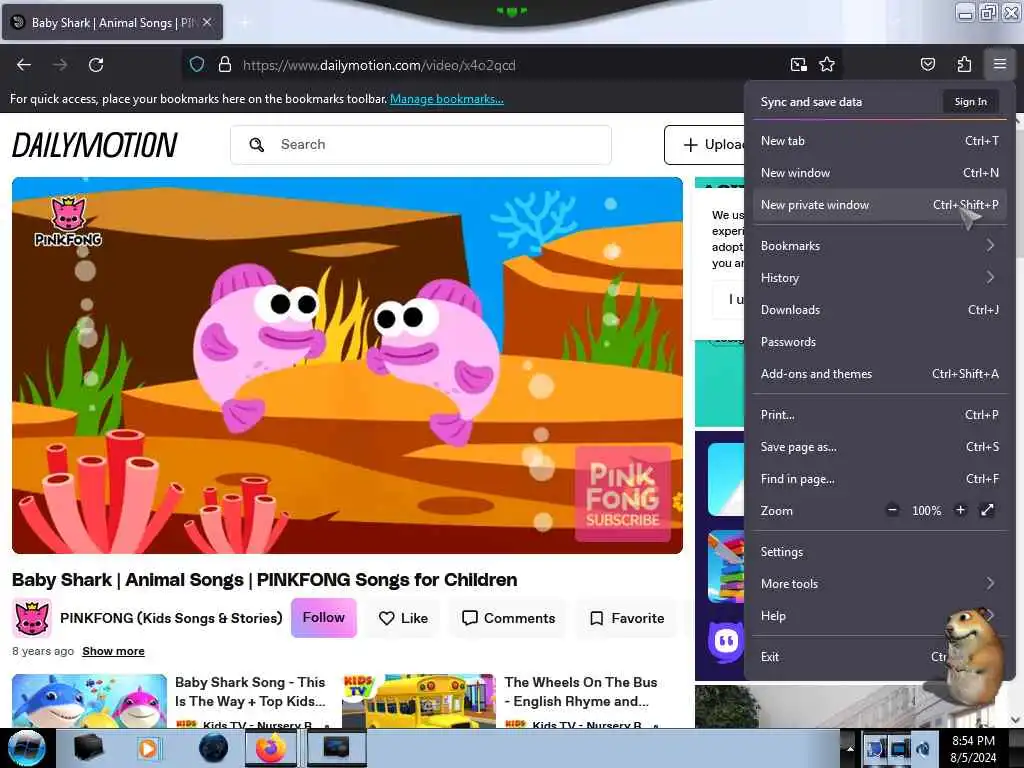Expand the More tools submenu
Screen dimensions: 1024x768
point(880,583)
